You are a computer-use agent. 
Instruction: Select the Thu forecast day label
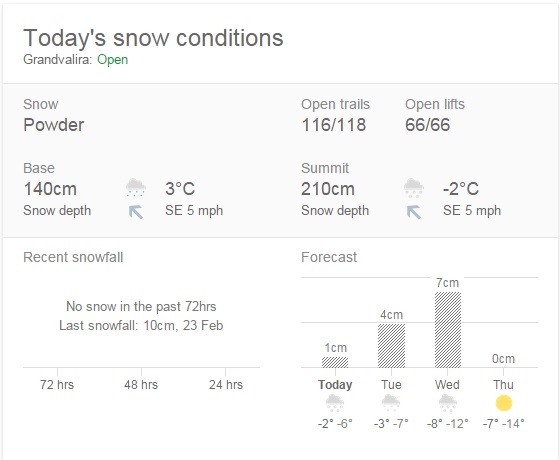(504, 385)
